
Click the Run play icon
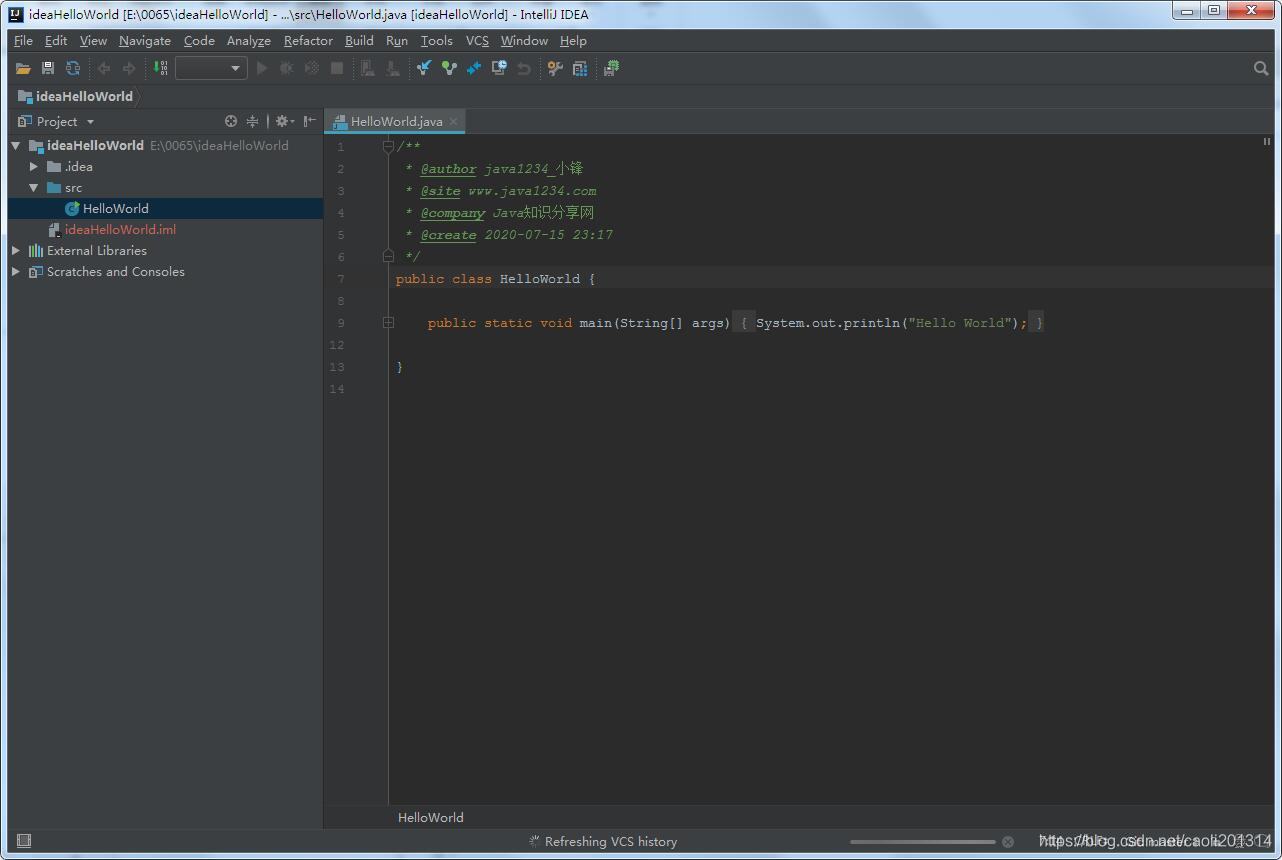(262, 68)
